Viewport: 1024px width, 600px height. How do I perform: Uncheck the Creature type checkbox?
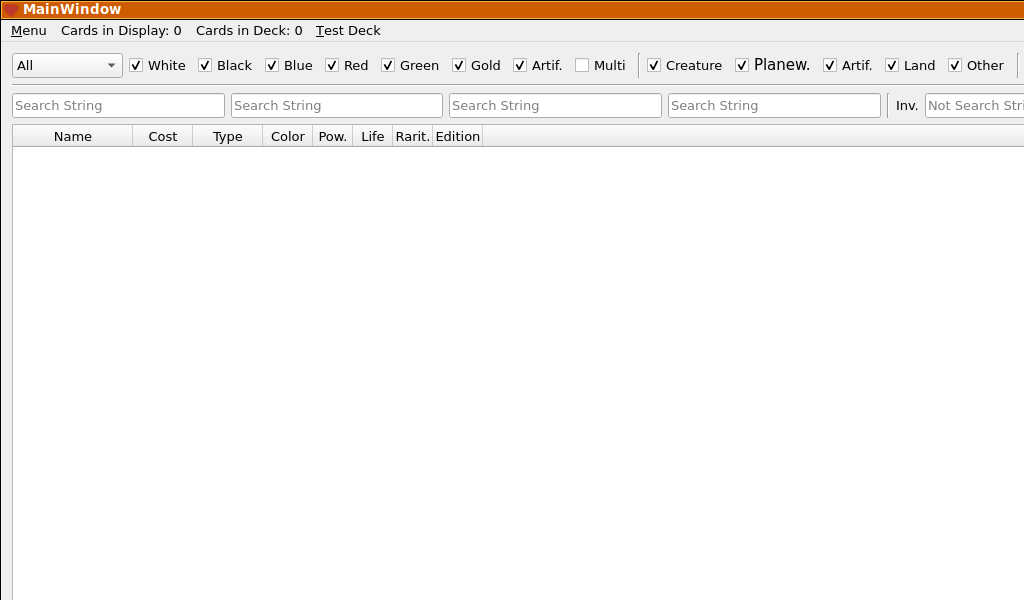point(654,66)
